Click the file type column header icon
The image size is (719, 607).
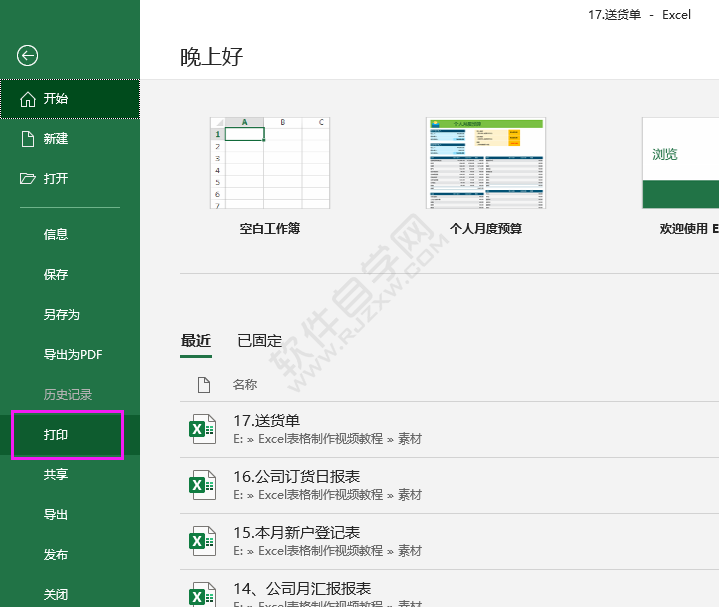tap(204, 385)
